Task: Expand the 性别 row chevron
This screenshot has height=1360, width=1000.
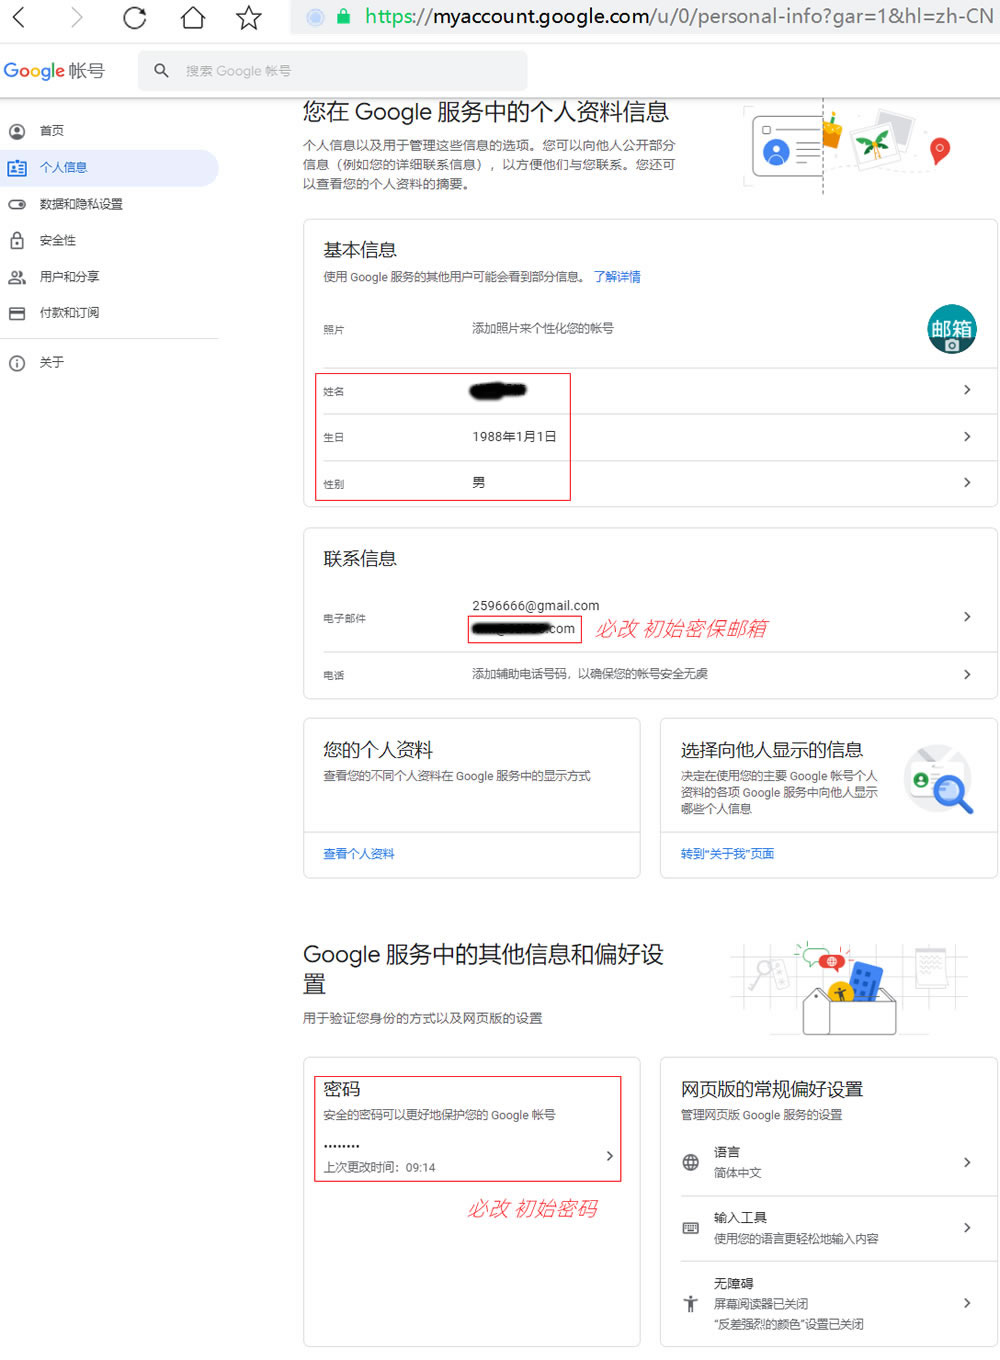Action: (967, 483)
